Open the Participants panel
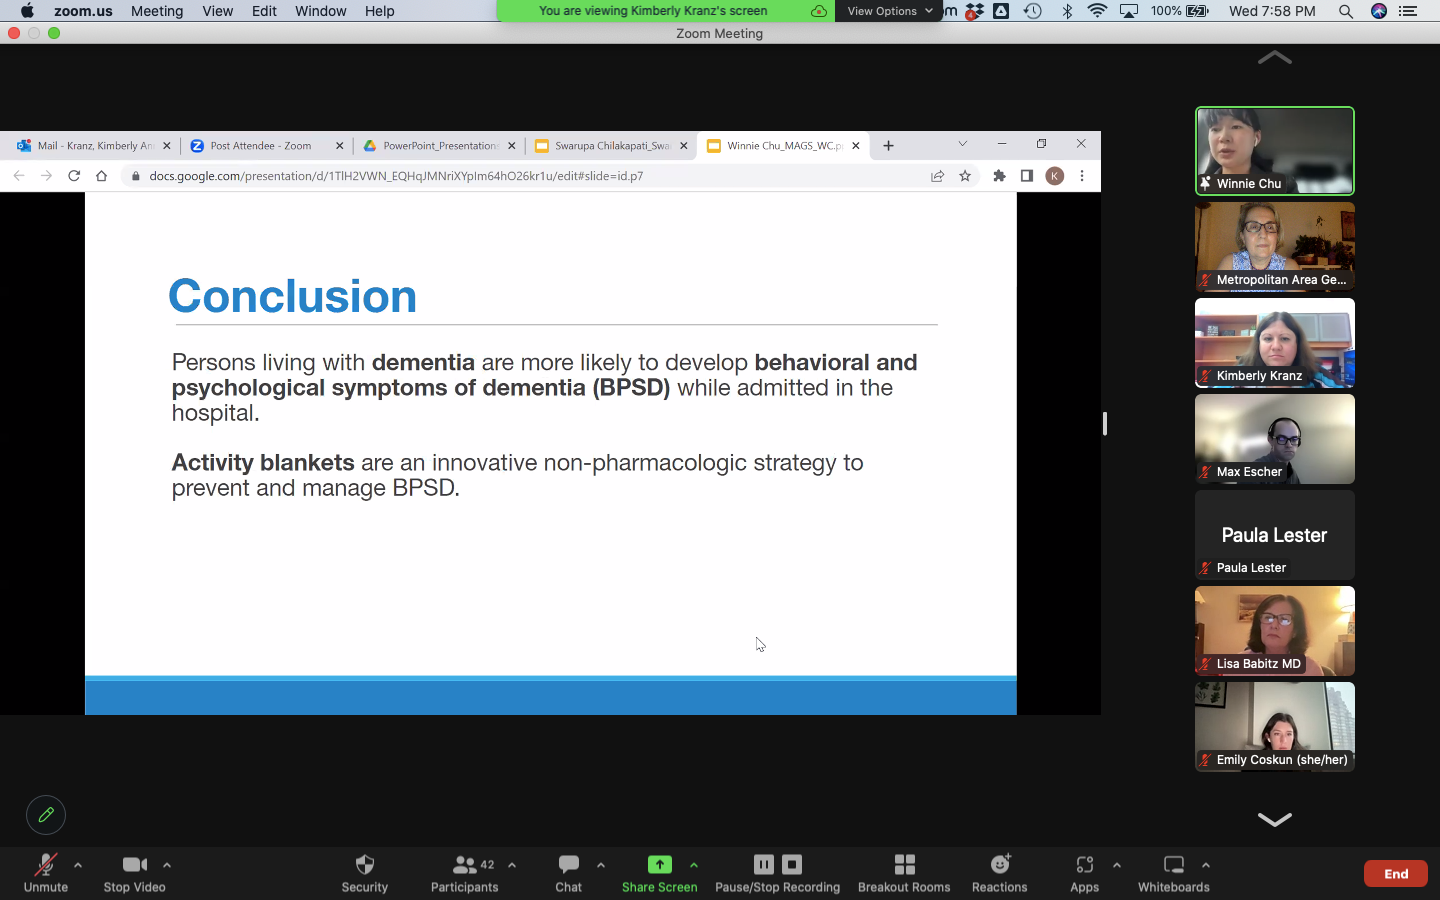 [x=464, y=872]
